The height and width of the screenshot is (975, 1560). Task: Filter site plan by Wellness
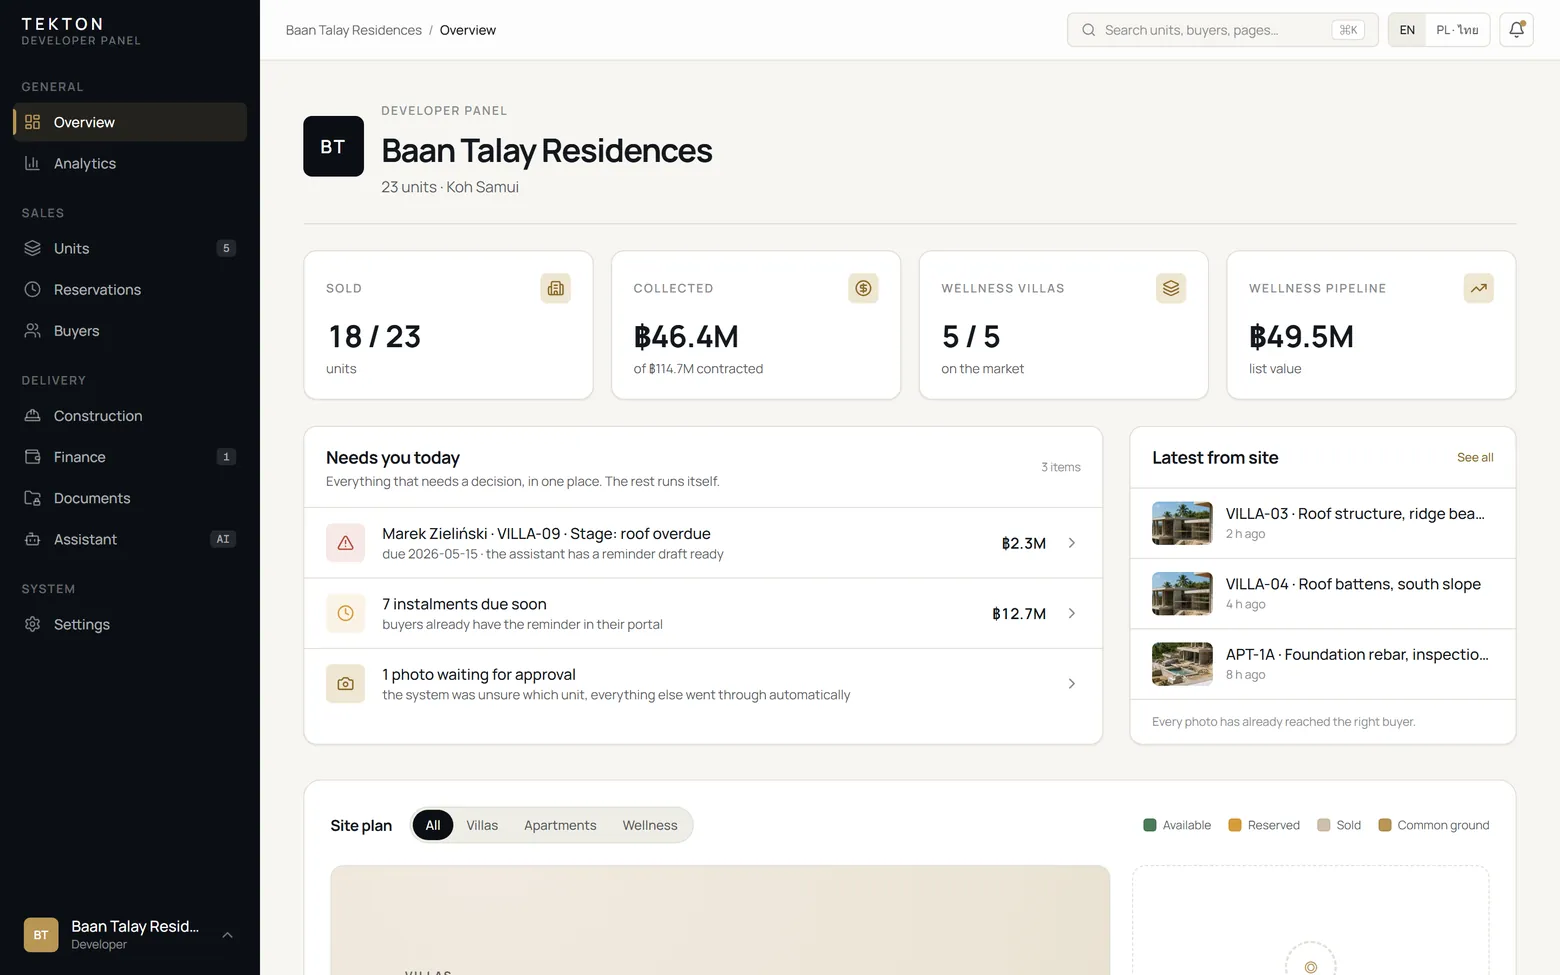coord(650,825)
